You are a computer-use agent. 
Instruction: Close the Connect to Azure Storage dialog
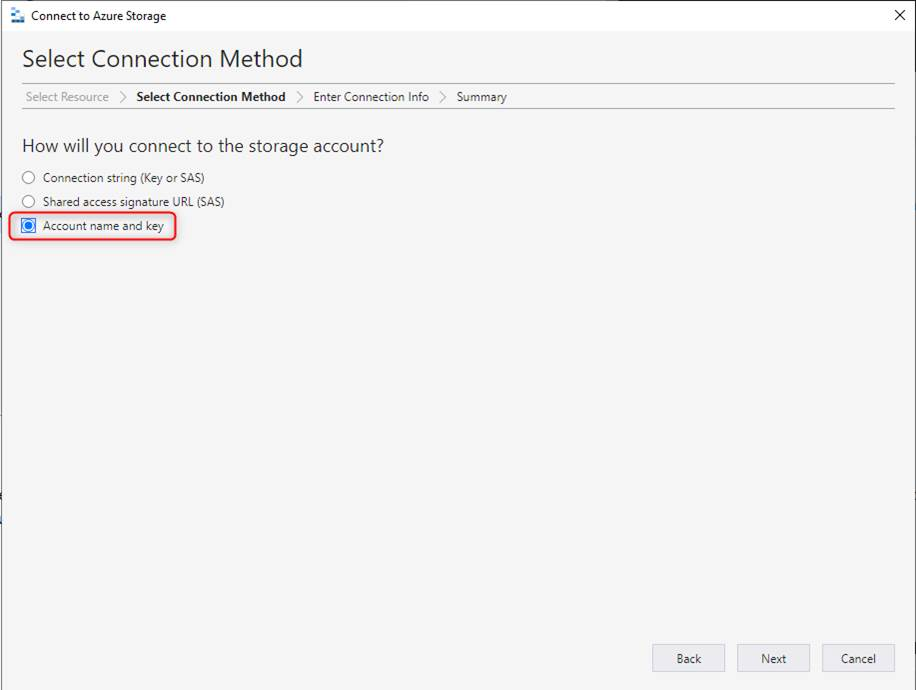898,15
